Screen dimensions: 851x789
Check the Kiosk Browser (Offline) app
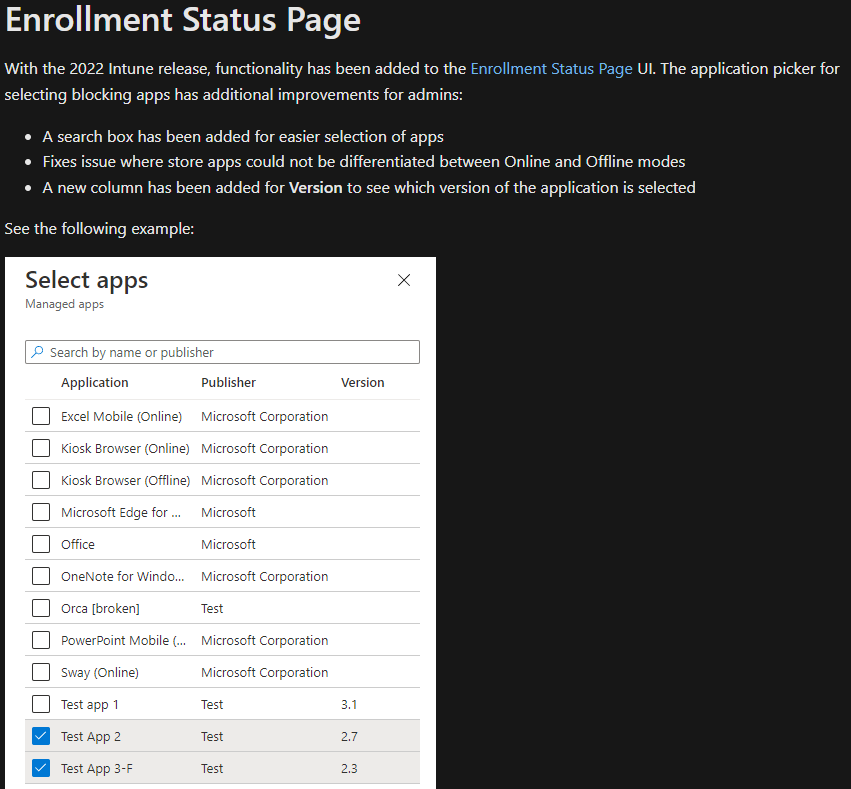pyautogui.click(x=39, y=479)
